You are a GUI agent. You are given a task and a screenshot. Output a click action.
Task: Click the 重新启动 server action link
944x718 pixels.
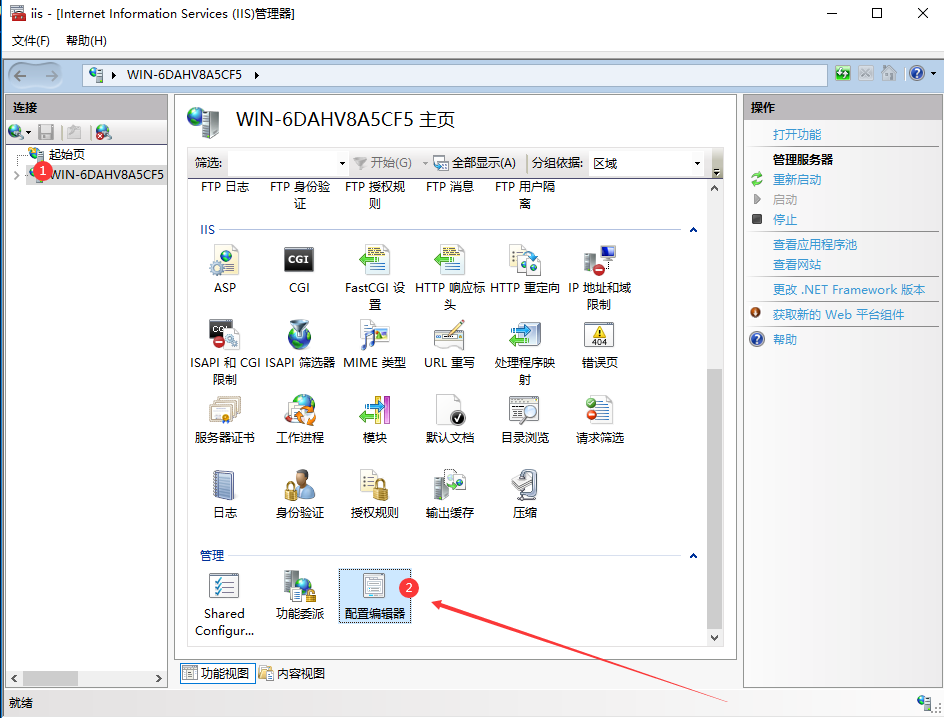click(797, 180)
